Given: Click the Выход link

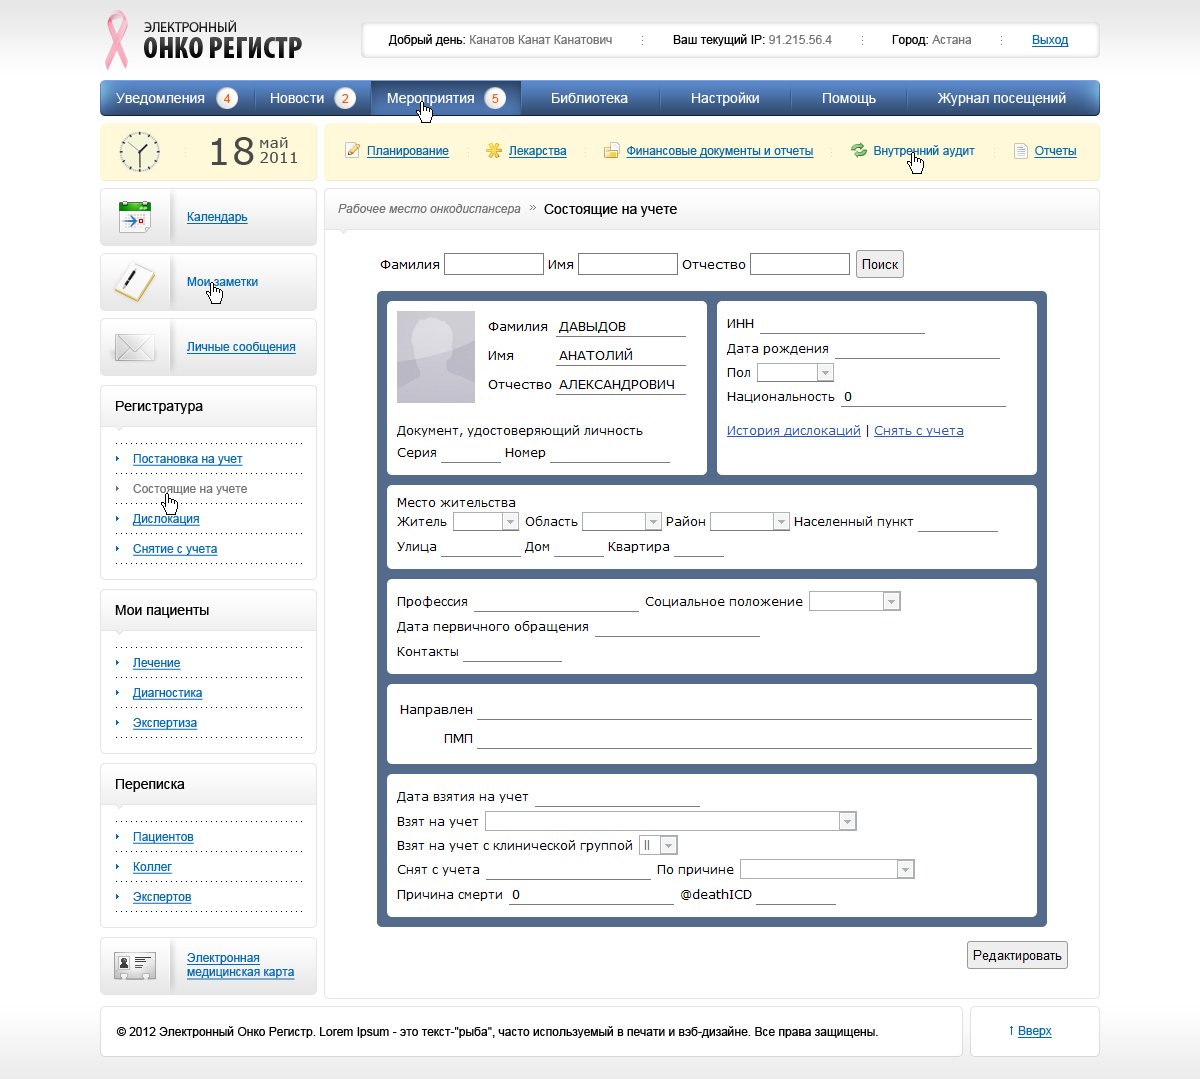Looking at the screenshot, I should click(1050, 40).
